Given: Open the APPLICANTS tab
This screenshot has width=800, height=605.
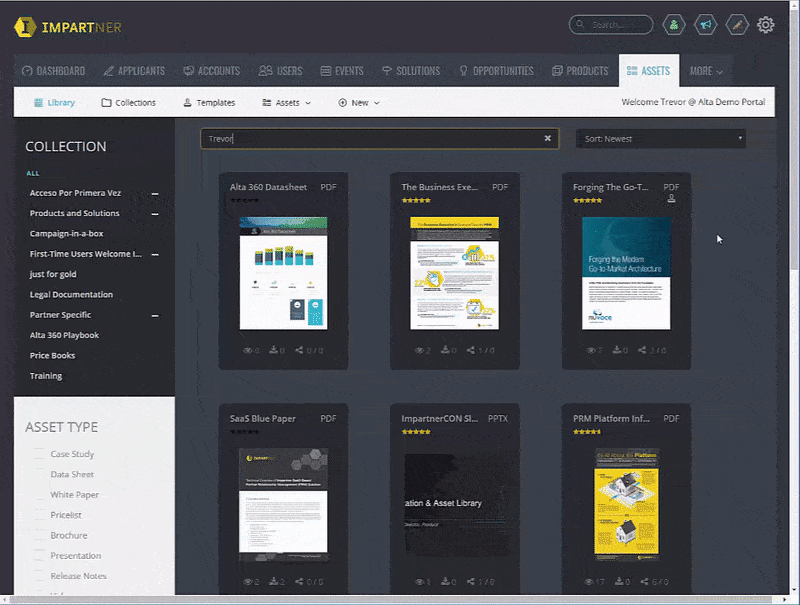Looking at the screenshot, I should pos(134,71).
